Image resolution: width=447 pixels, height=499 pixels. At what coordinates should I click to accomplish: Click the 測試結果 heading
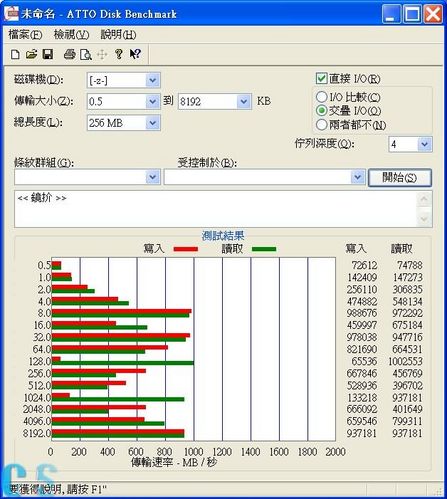[x=223, y=235]
